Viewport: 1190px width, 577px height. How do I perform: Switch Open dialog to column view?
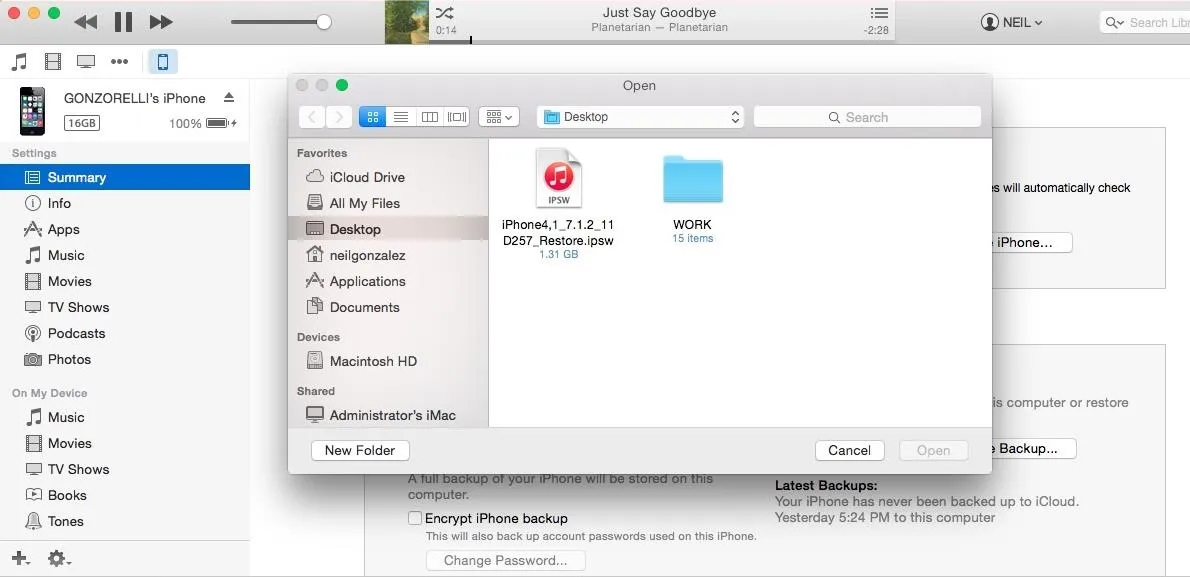tap(429, 117)
